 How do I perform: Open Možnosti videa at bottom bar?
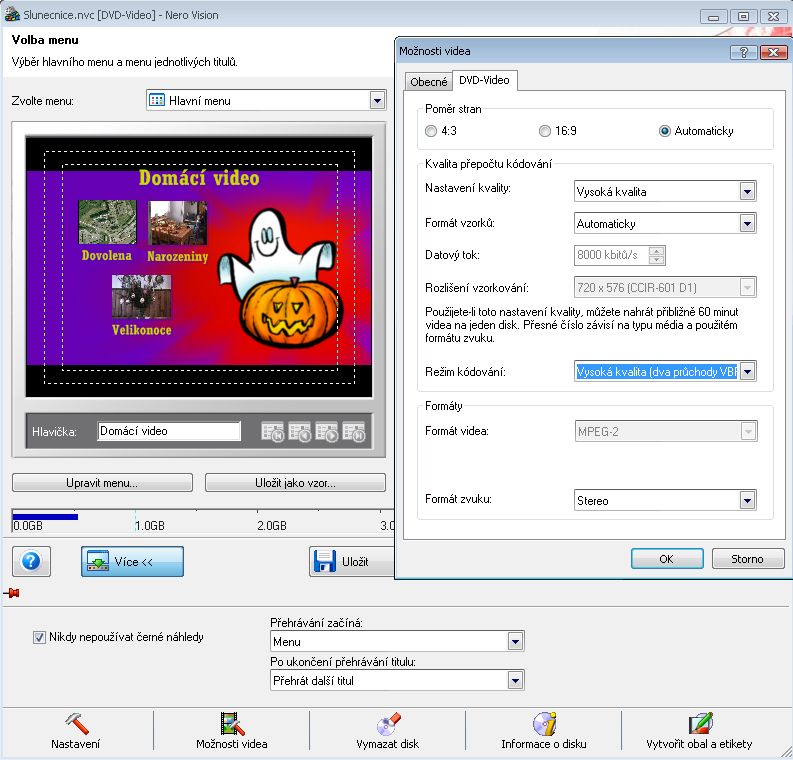coord(232,731)
